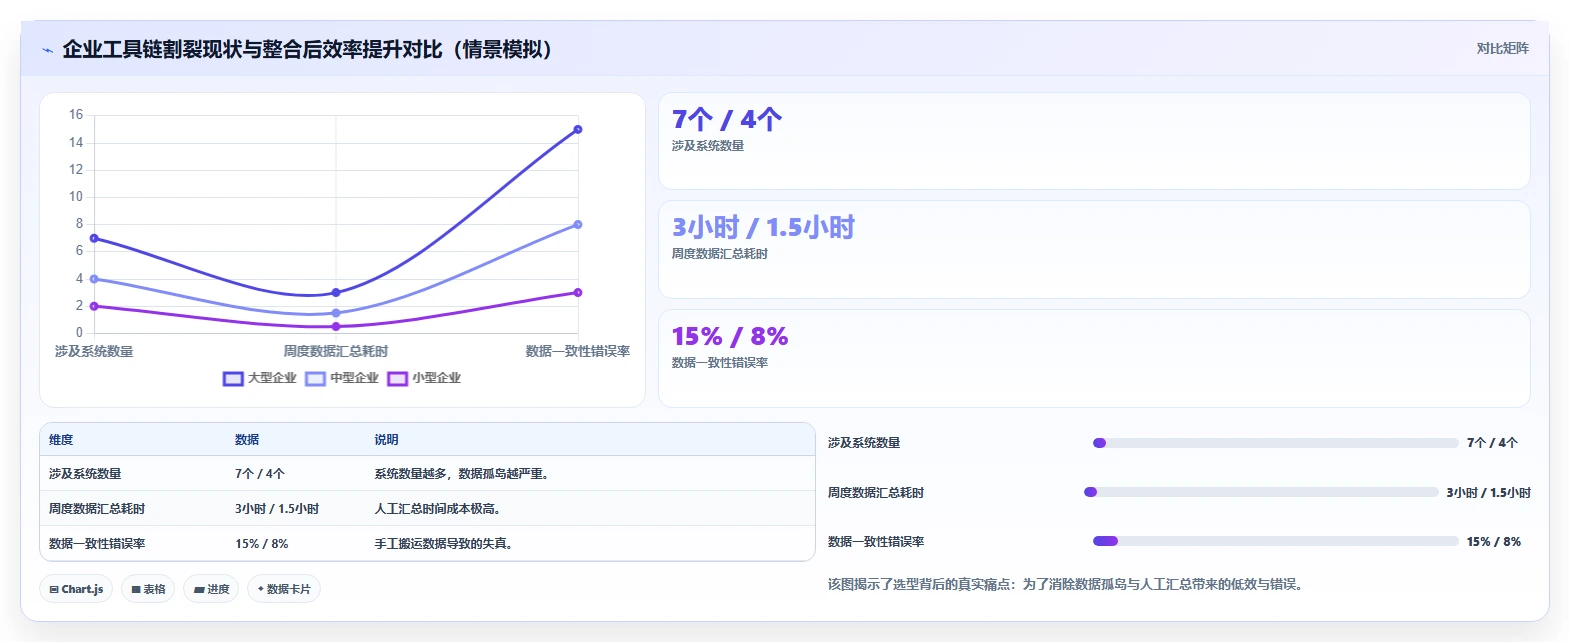Click the summary sentence starting 该图揭示了
1570x642 pixels.
click(1067, 584)
